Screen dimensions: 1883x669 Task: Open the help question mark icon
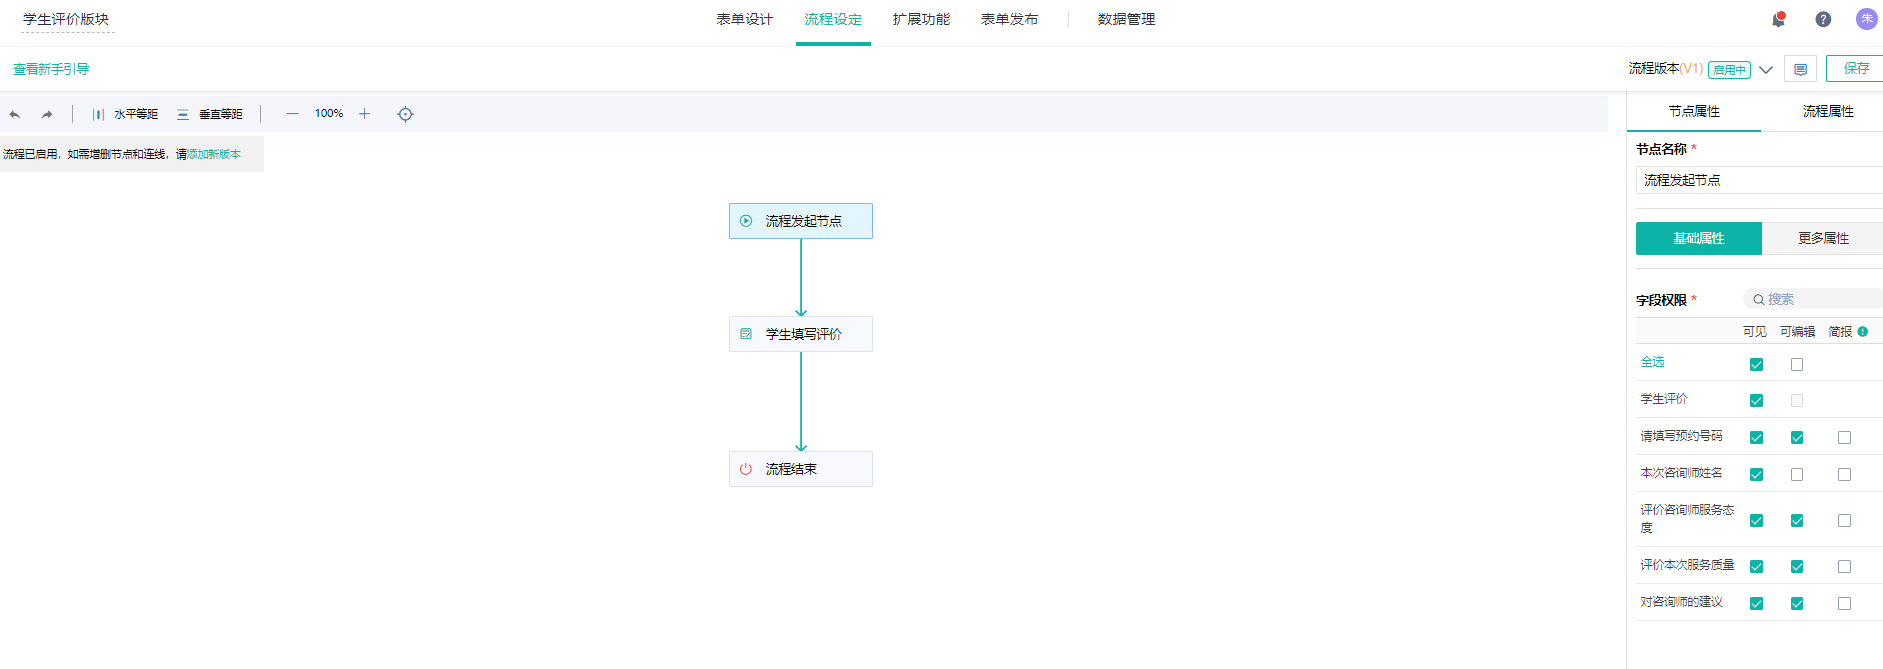click(1823, 19)
